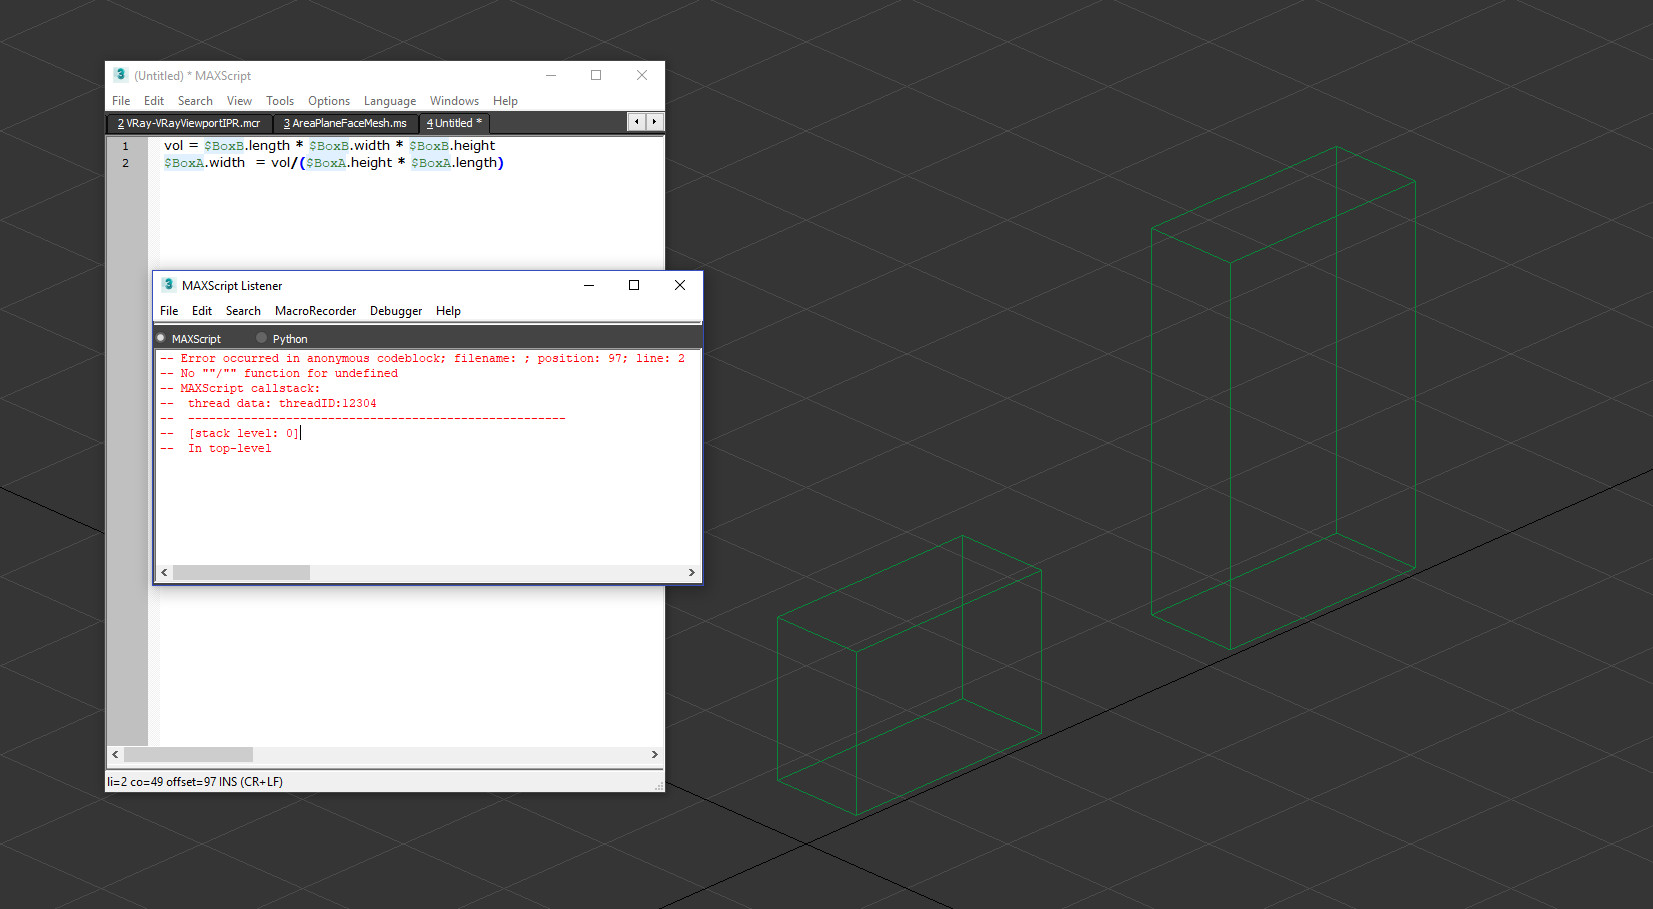Click the right arrow on the Listener horizontal scrollbar
Viewport: 1653px width, 909px height.
(692, 572)
